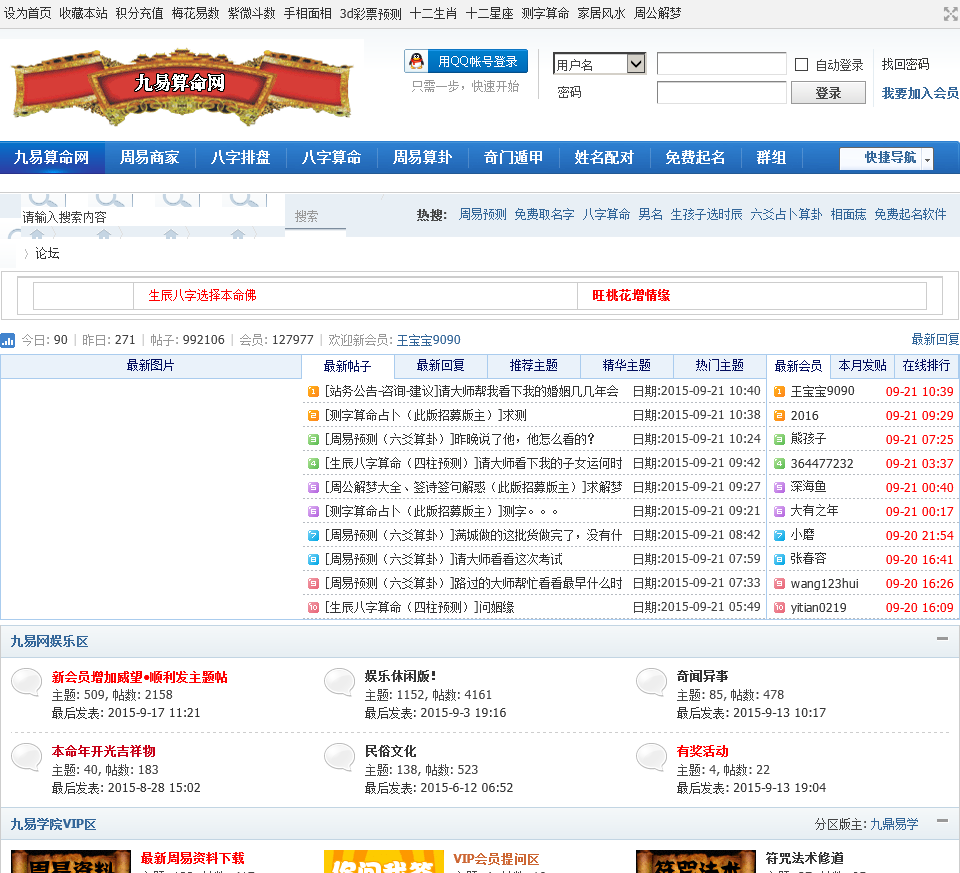Viewport: 960px width, 873px height.
Task: Open the 娱乐休闲版! forum
Action: [x=400, y=676]
